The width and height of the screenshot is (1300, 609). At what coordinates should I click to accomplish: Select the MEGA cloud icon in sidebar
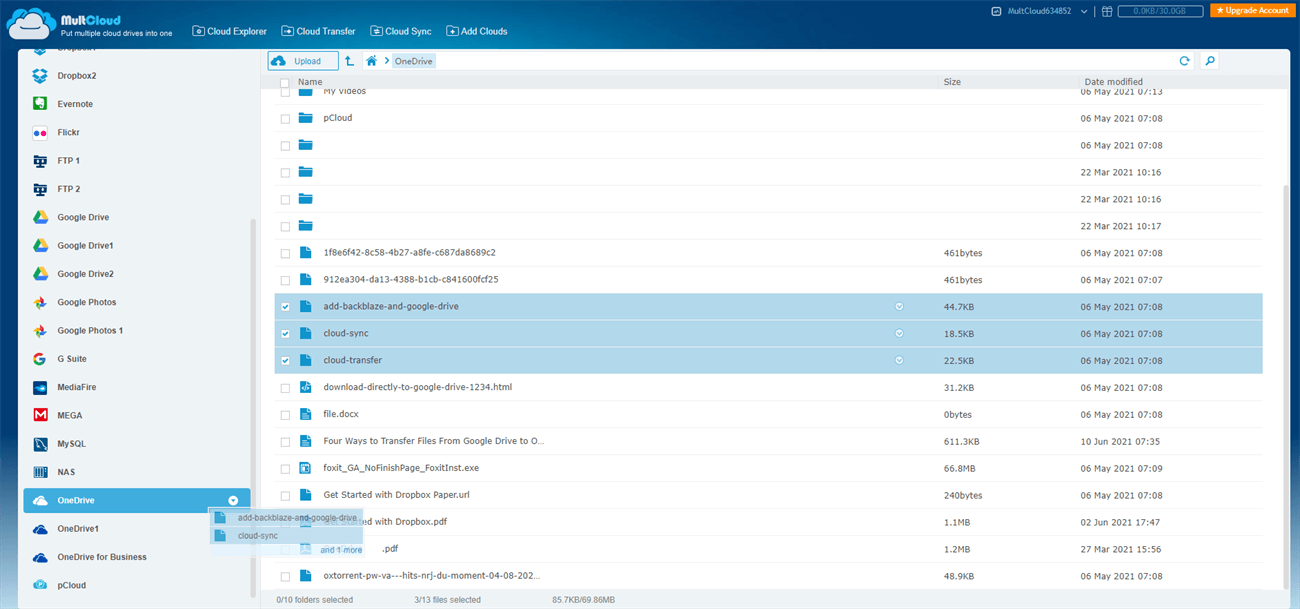(40, 415)
